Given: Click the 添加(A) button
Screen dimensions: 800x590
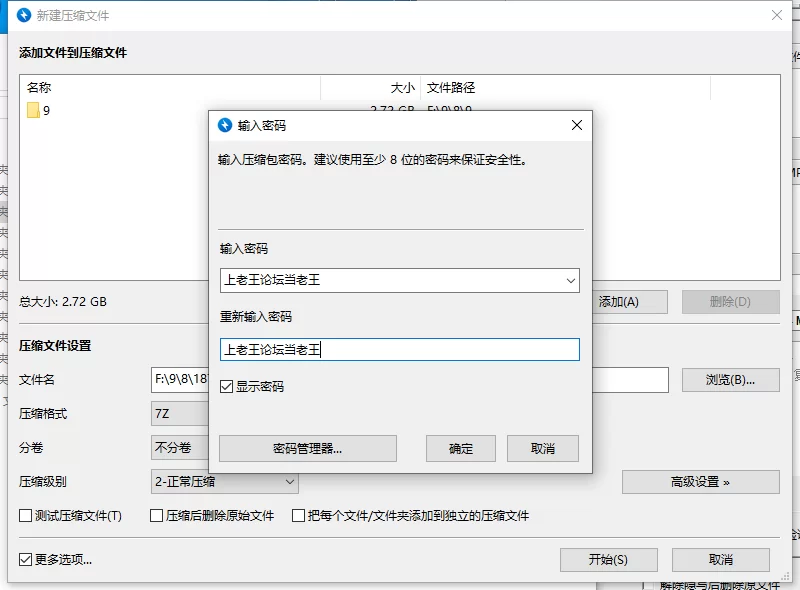Looking at the screenshot, I should tap(630, 302).
